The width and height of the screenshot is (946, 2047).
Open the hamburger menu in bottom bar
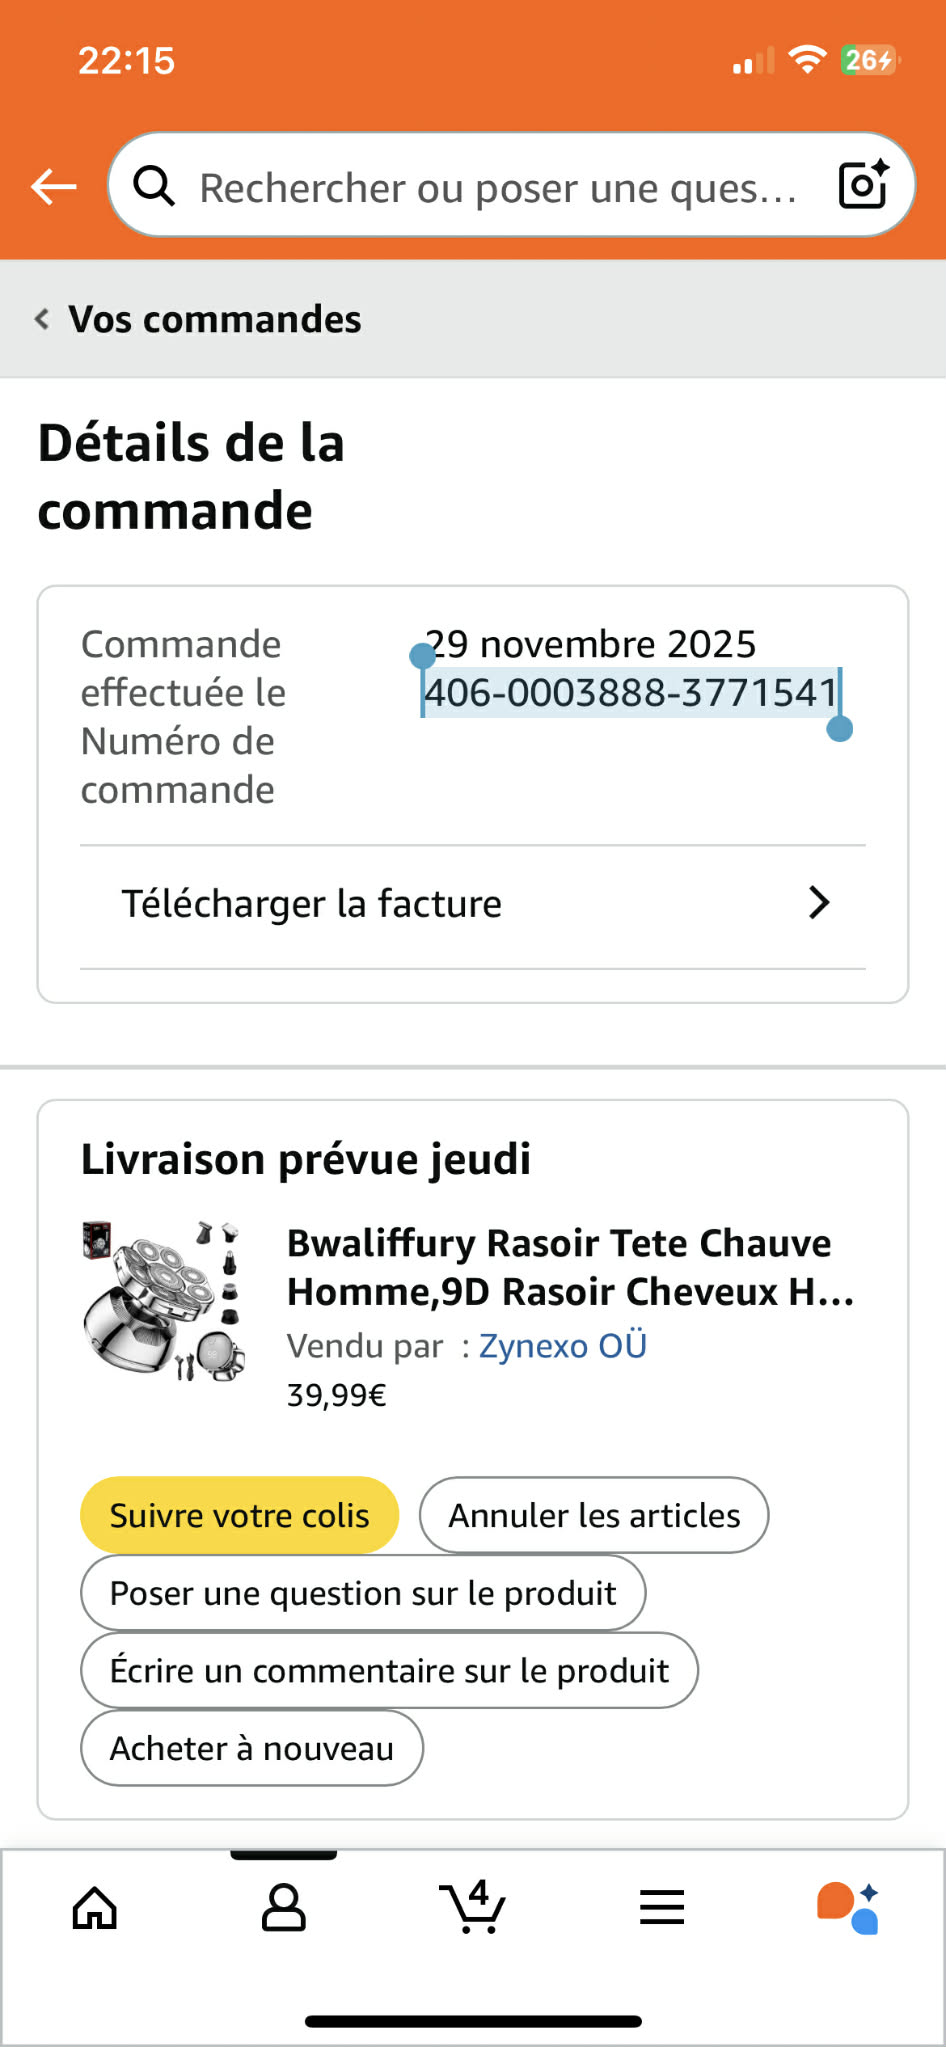pyautogui.click(x=662, y=1907)
